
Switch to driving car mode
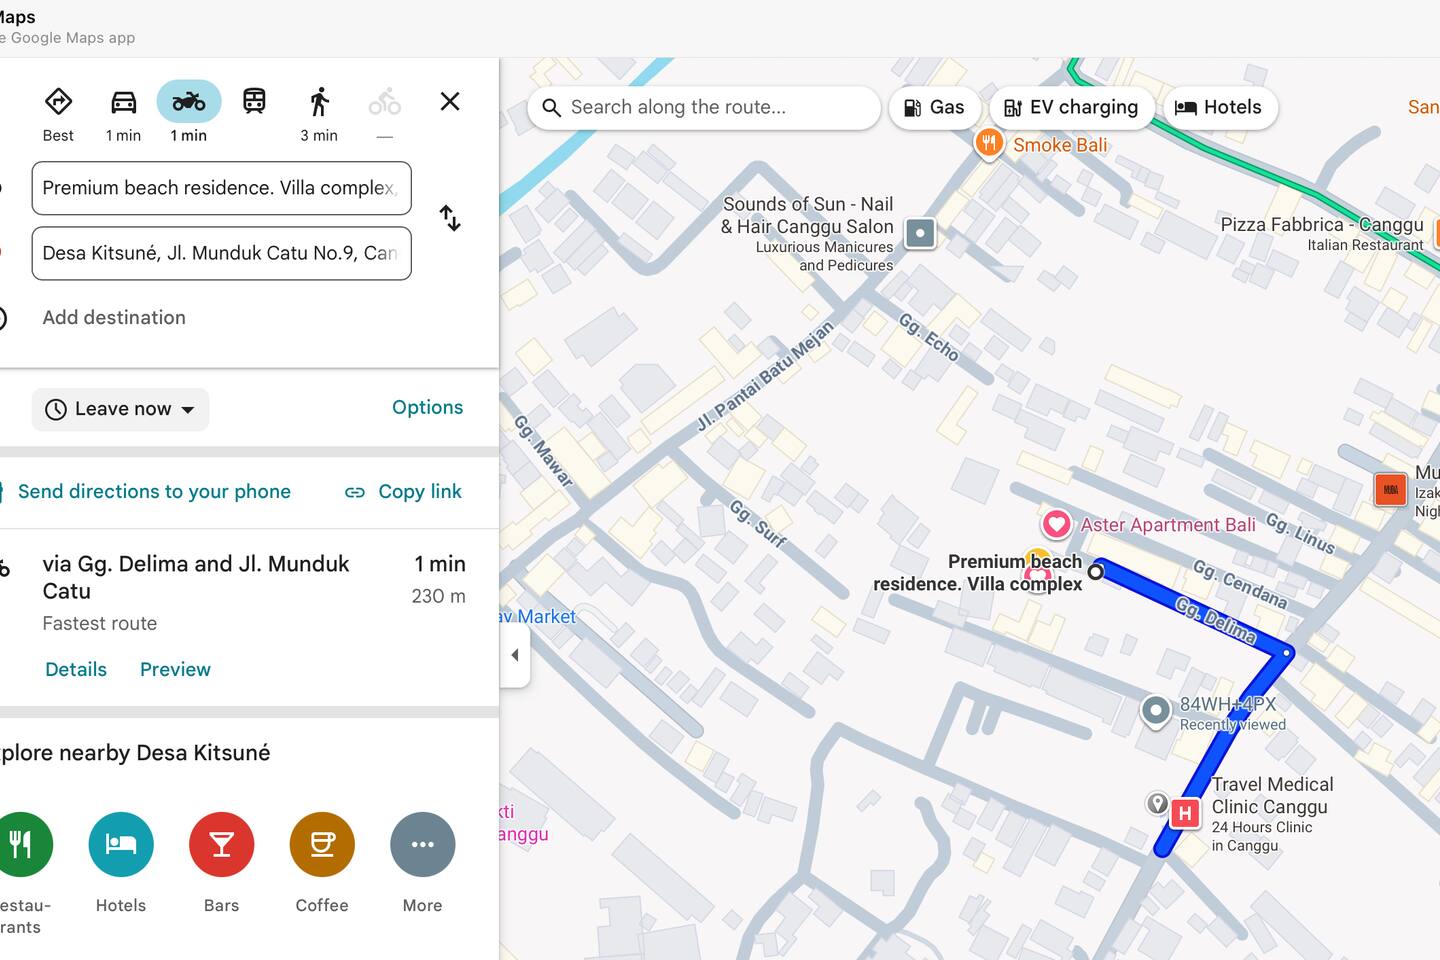(123, 102)
